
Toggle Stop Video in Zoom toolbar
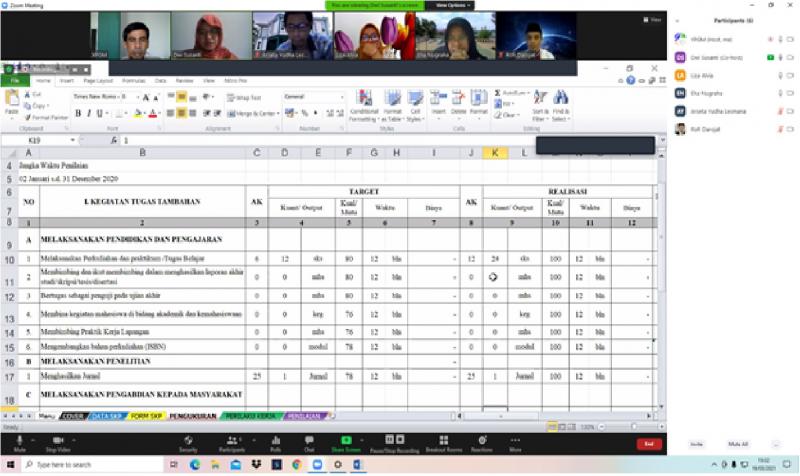59,440
